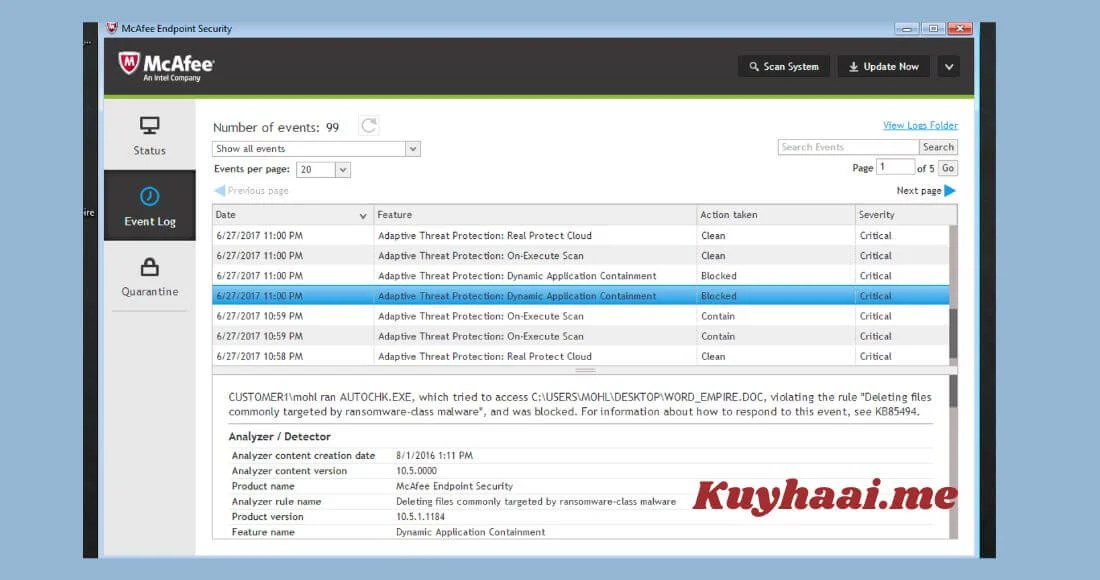Screen dimensions: 1100x580
Task: Start a scan with Scan System button
Action: tap(784, 67)
